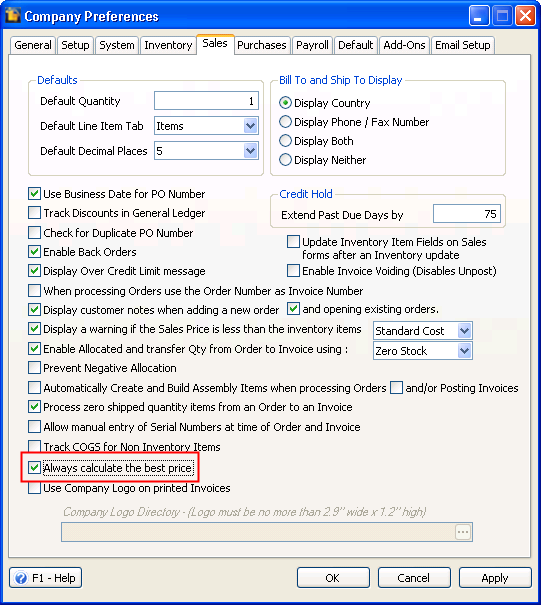Click the Apply button
541x605 pixels.
tap(495, 578)
